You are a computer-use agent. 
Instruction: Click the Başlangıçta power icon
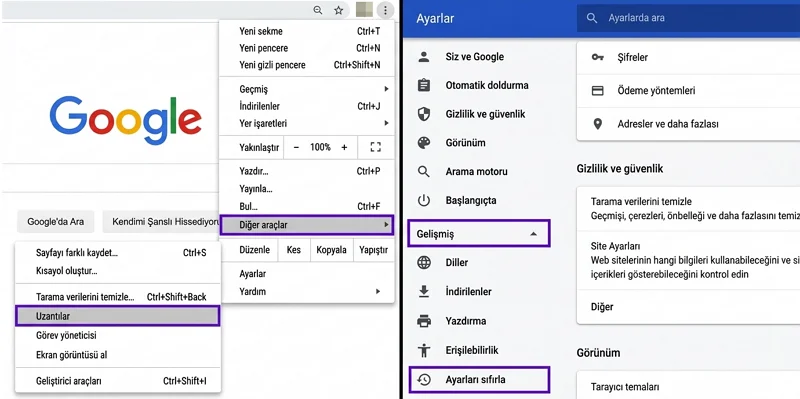(424, 201)
